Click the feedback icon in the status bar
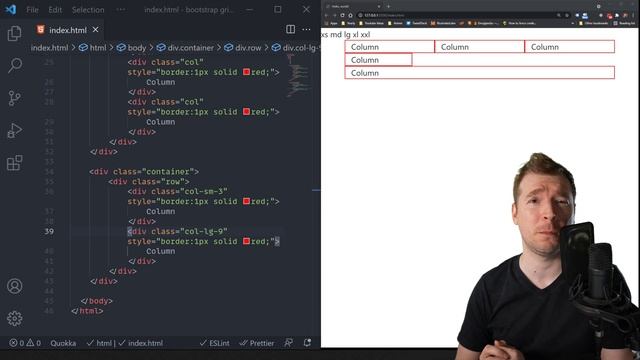Screen dimensions: 640x360 tap(289, 343)
